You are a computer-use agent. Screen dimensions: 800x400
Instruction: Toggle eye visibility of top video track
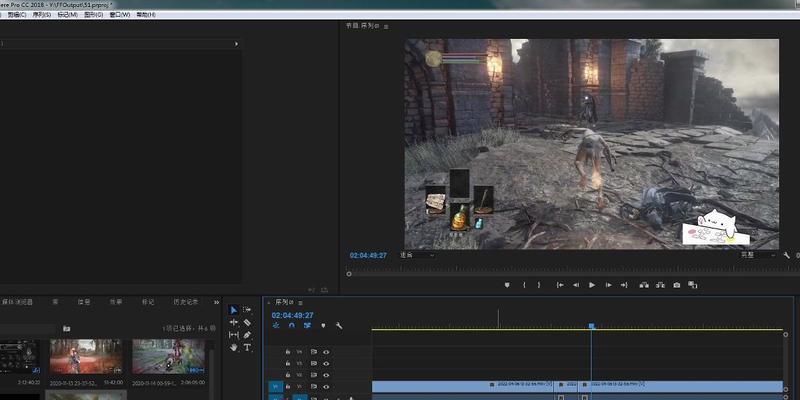[x=326, y=352]
